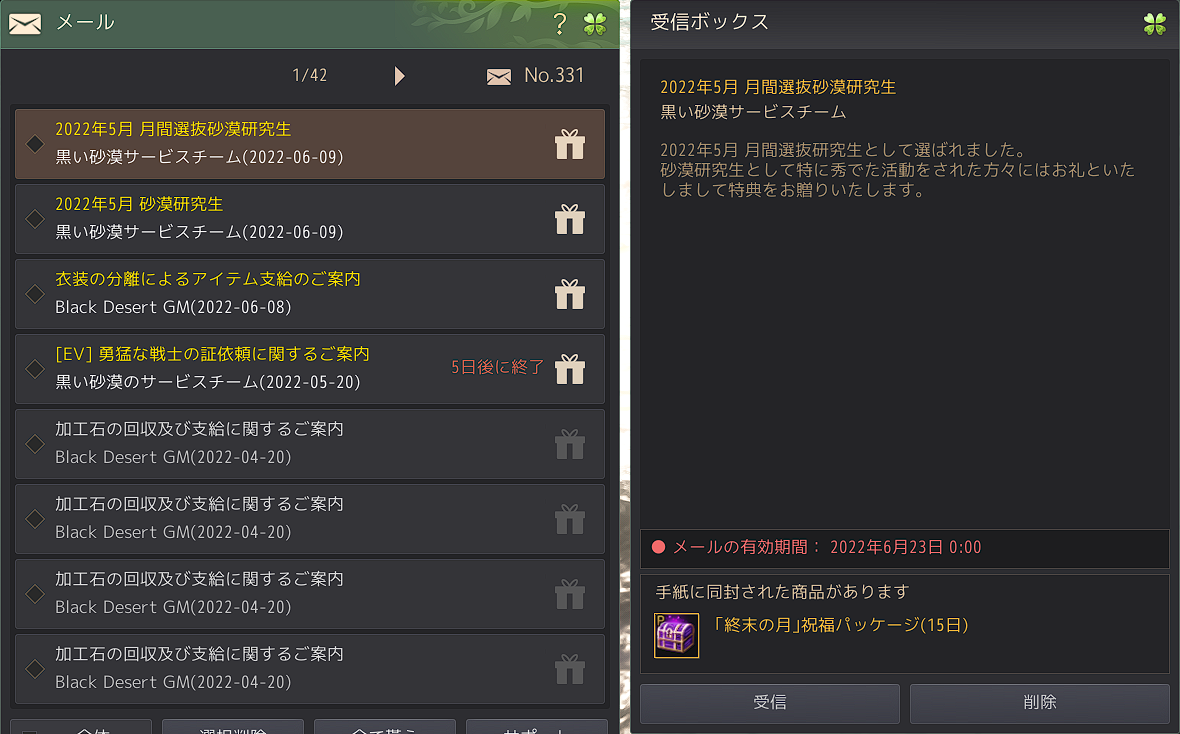Click the gift icon on [EV] 勇猛な戦士 mail

570,369
